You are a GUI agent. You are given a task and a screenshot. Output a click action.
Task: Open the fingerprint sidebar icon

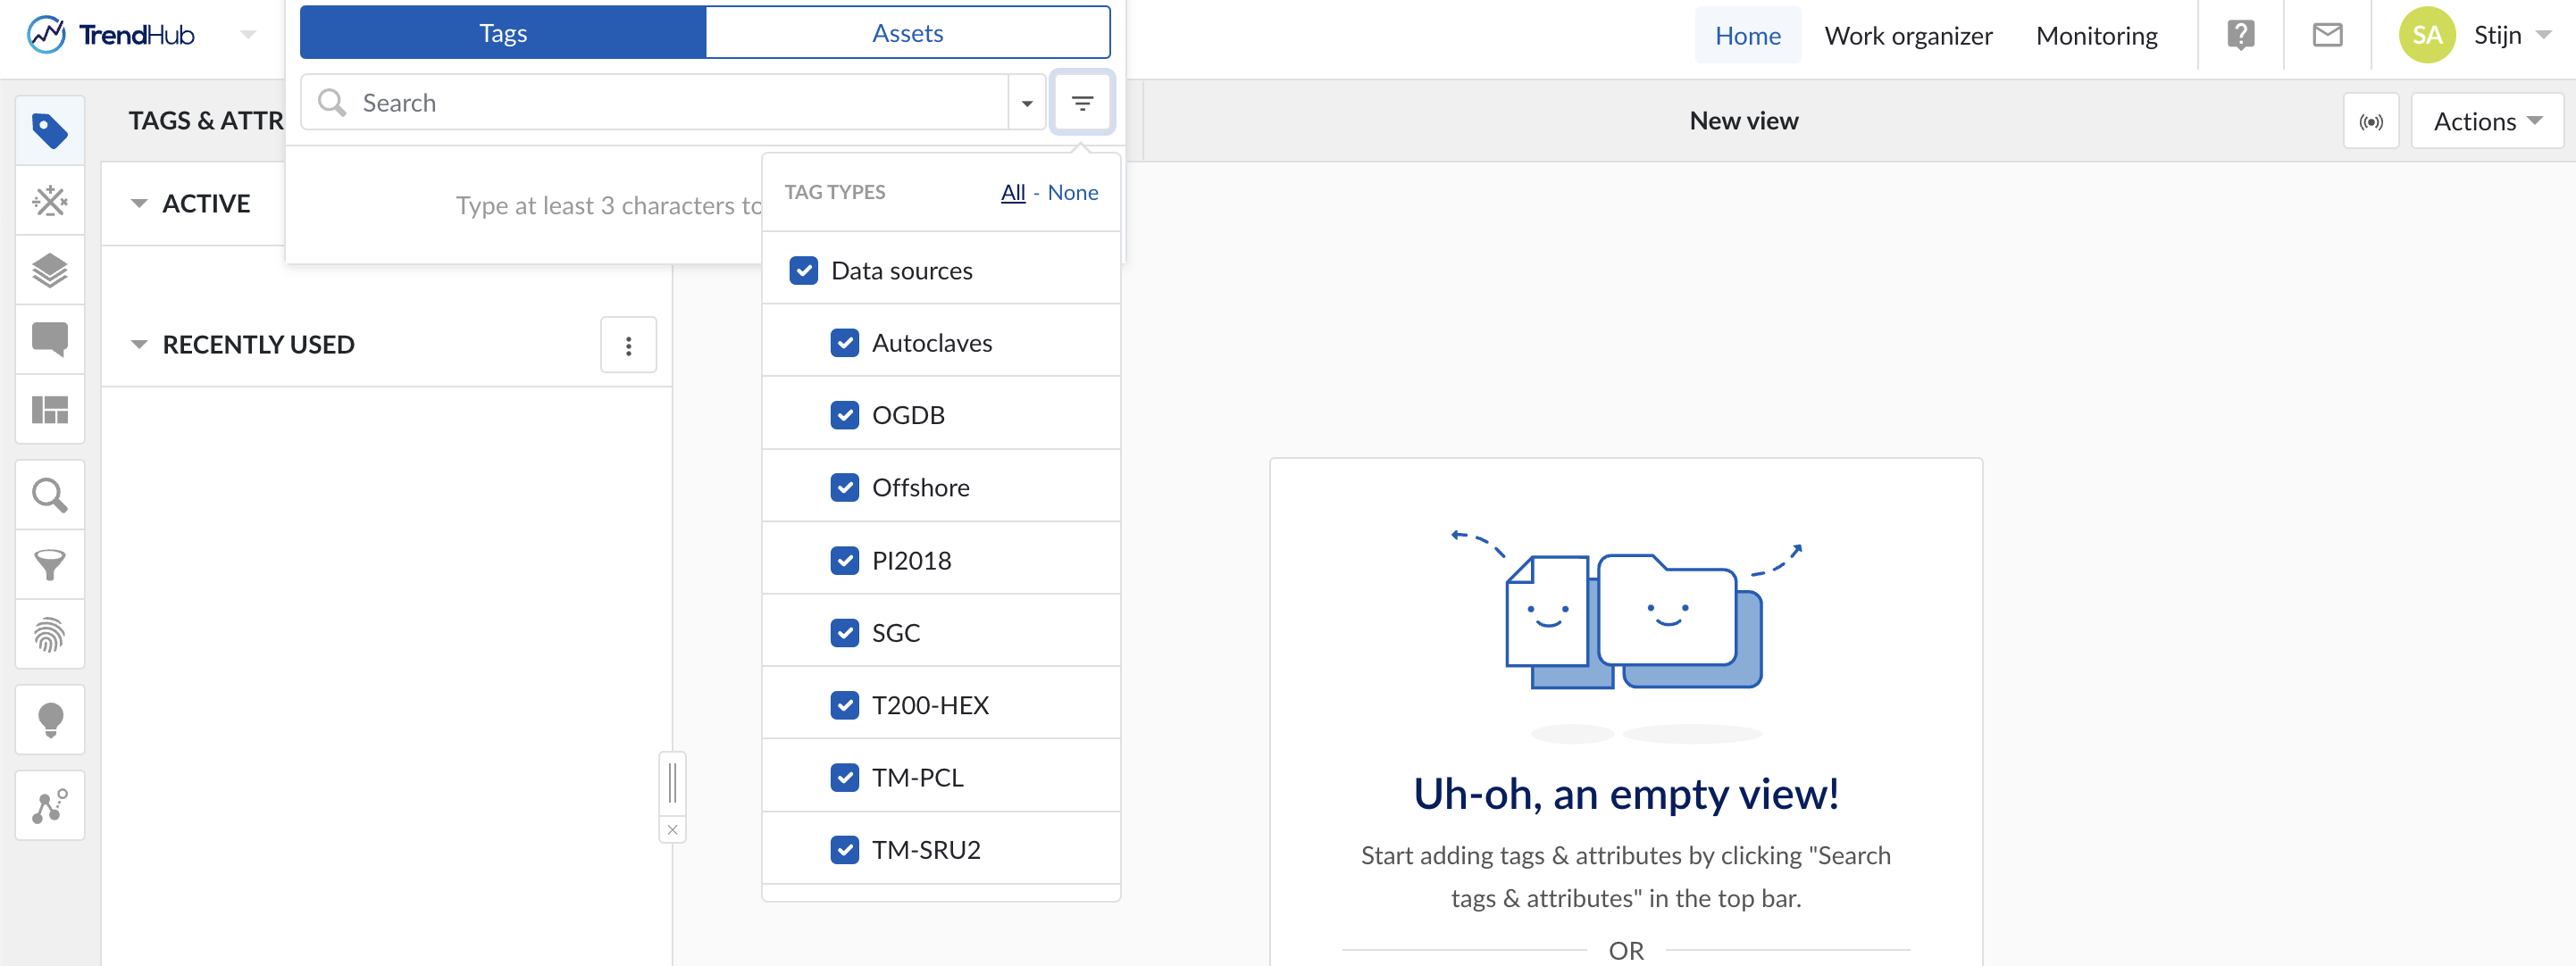tap(50, 634)
